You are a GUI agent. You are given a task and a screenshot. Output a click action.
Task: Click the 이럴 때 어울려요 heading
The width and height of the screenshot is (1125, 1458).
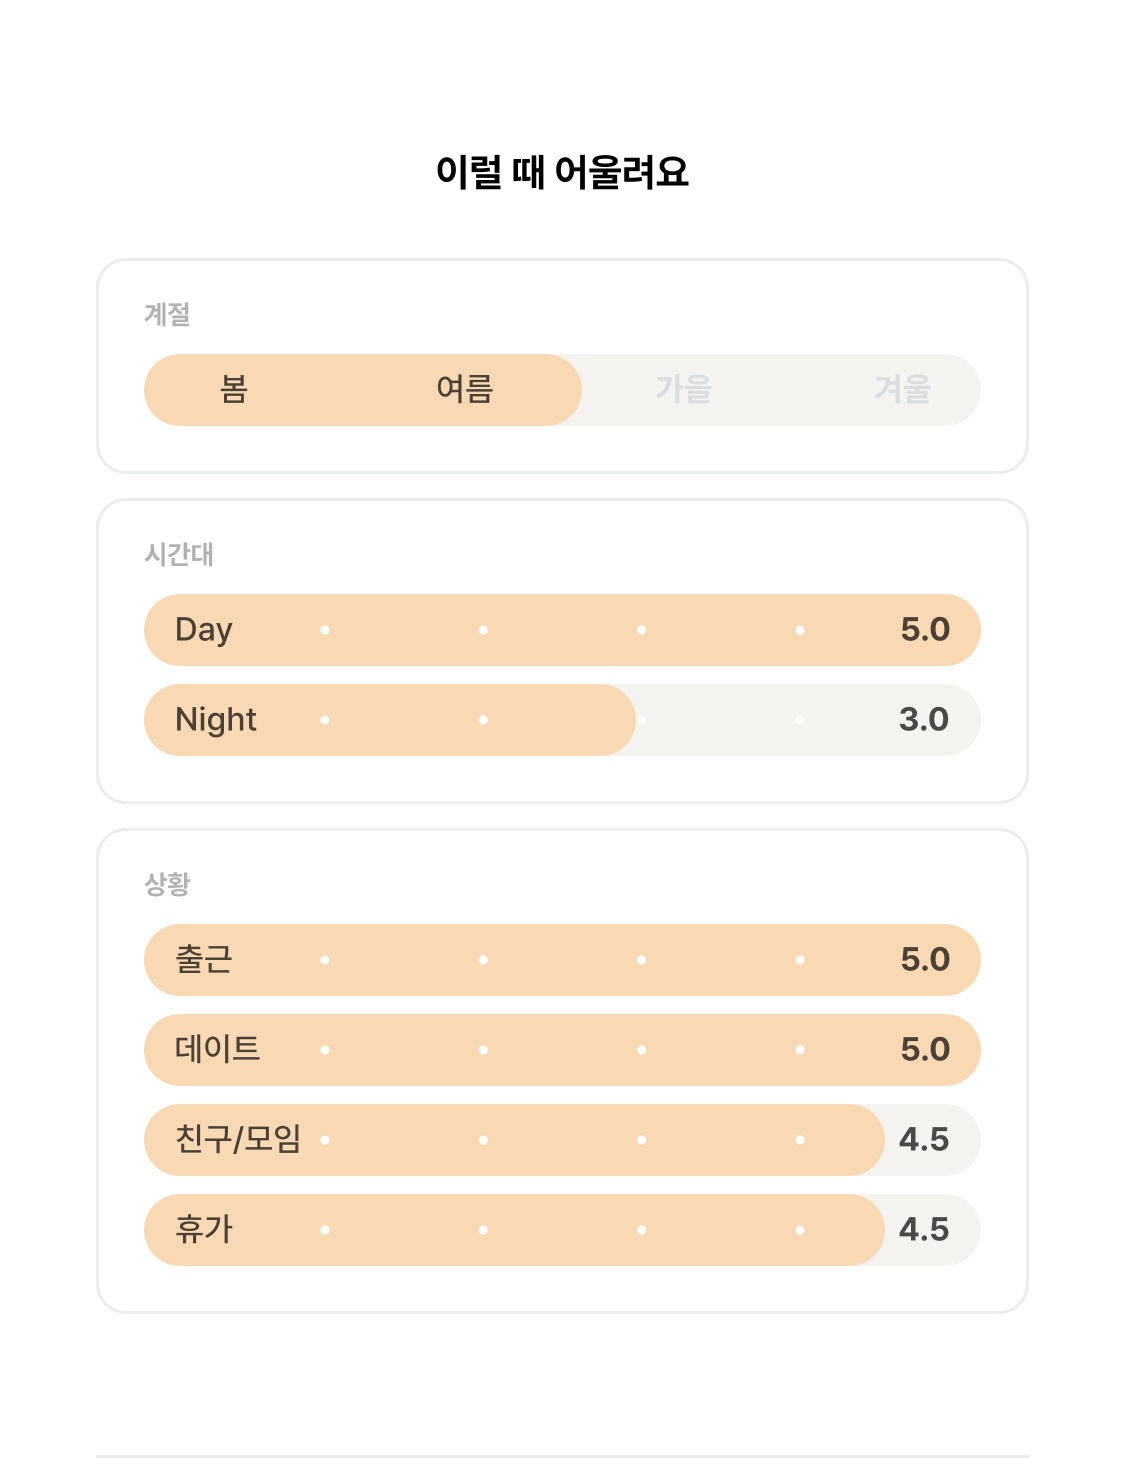pyautogui.click(x=562, y=172)
